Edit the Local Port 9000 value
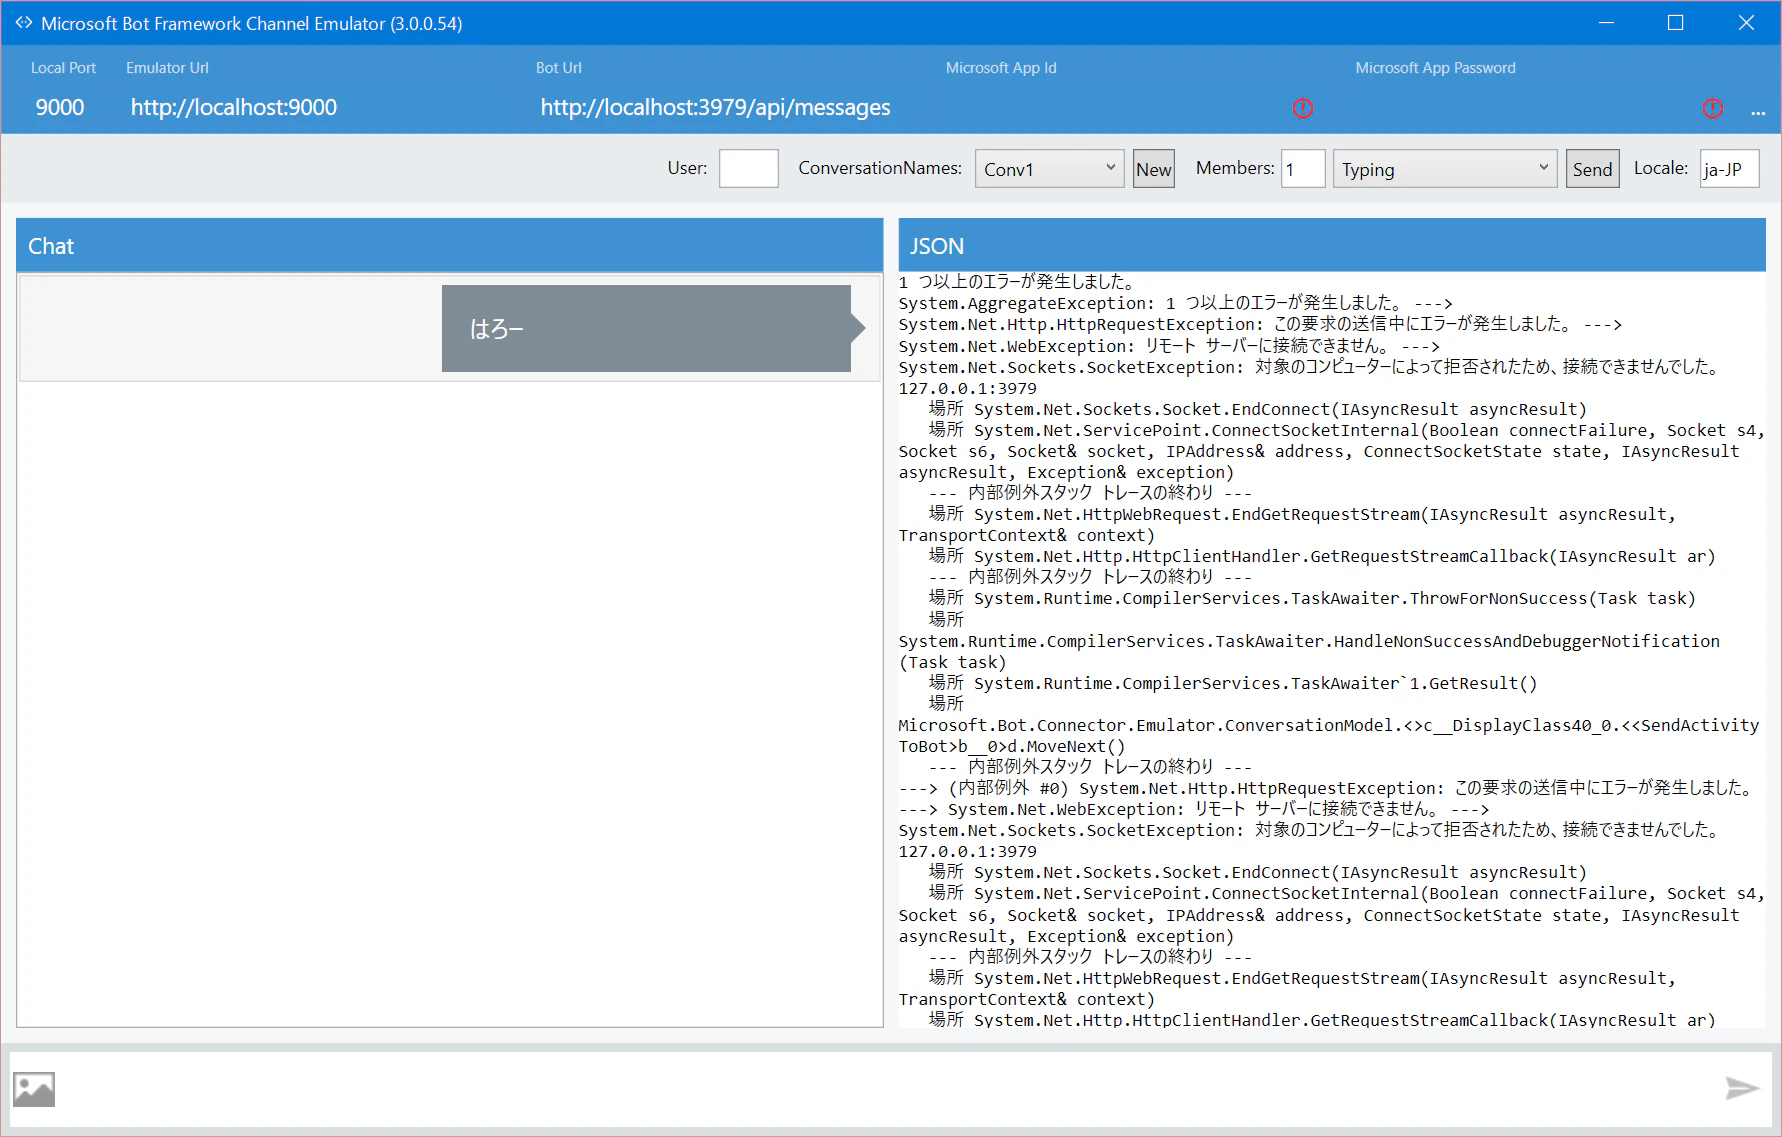The image size is (1782, 1137). pos(60,108)
